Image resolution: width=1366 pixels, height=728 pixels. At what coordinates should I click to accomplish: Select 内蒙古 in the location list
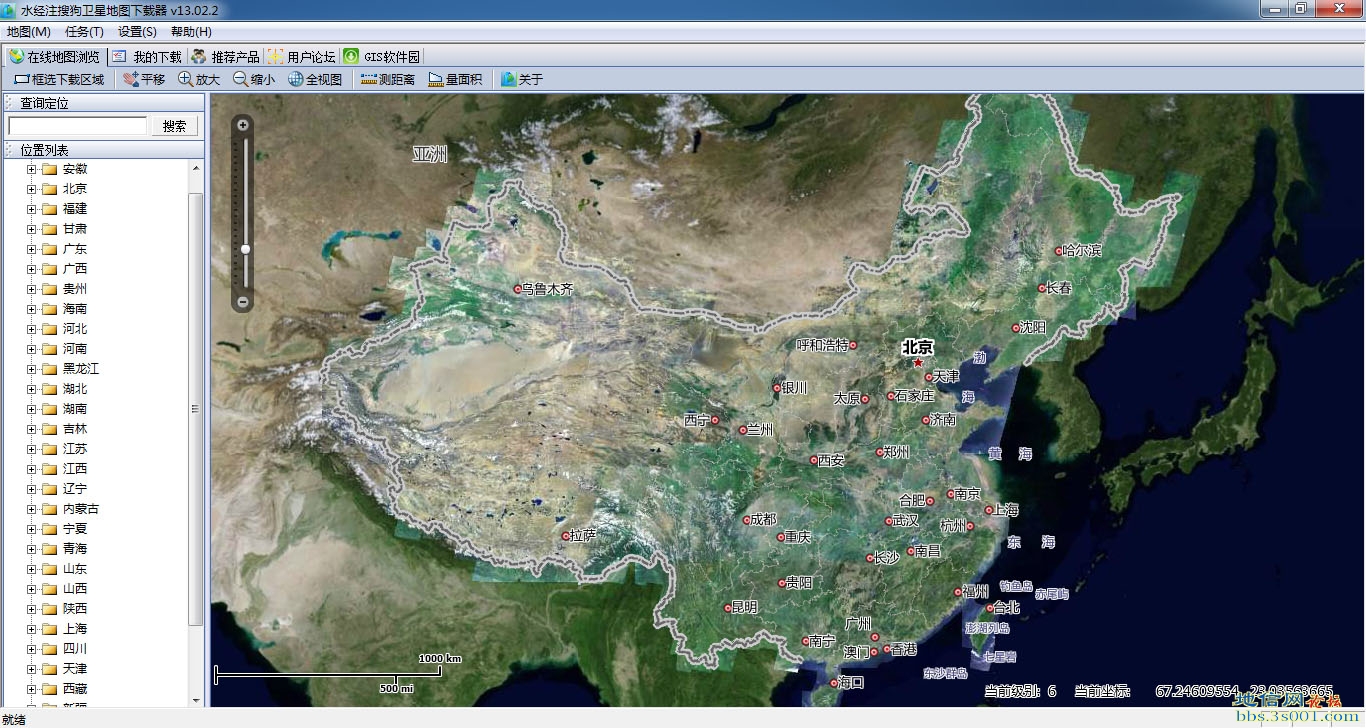coord(81,509)
